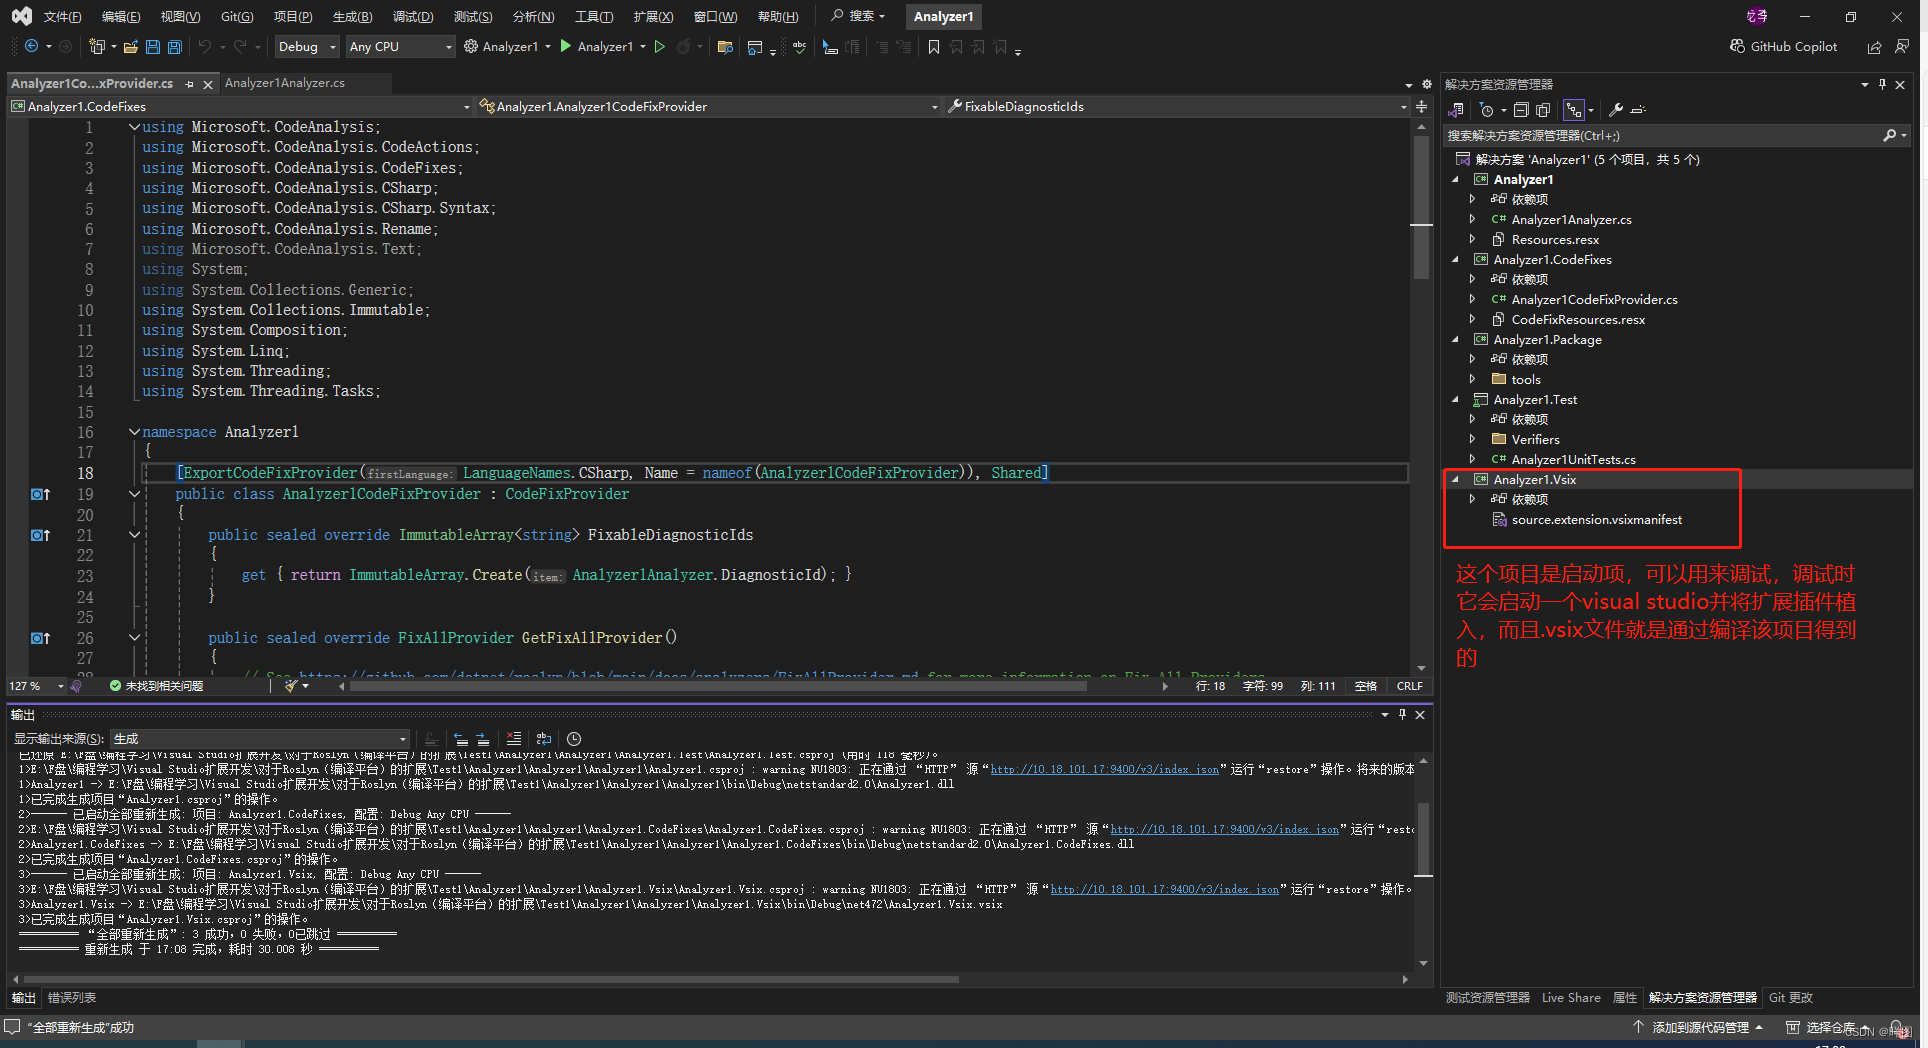
Task: Open the 文件(F) menu
Action: click(62, 16)
